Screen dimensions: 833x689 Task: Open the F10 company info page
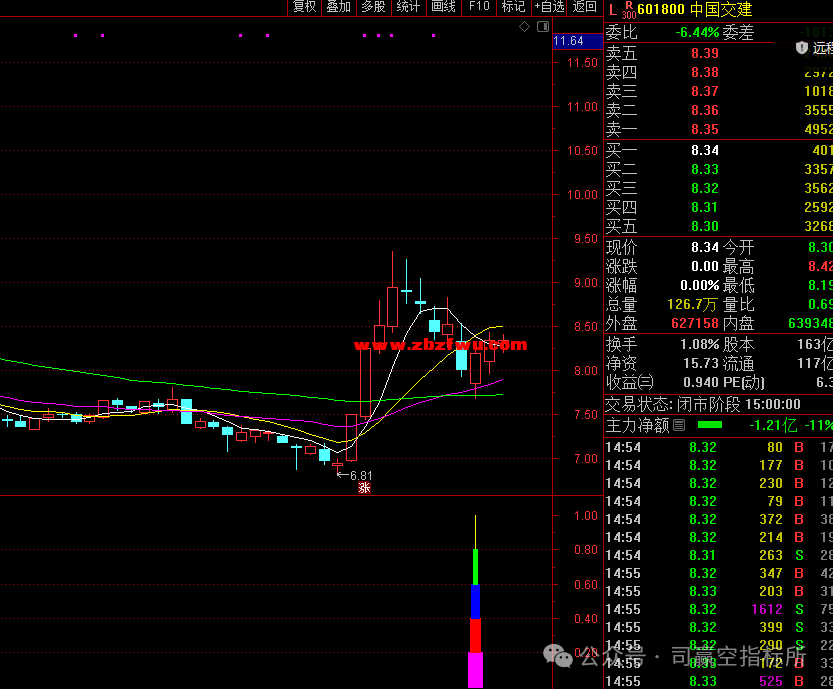[479, 7]
